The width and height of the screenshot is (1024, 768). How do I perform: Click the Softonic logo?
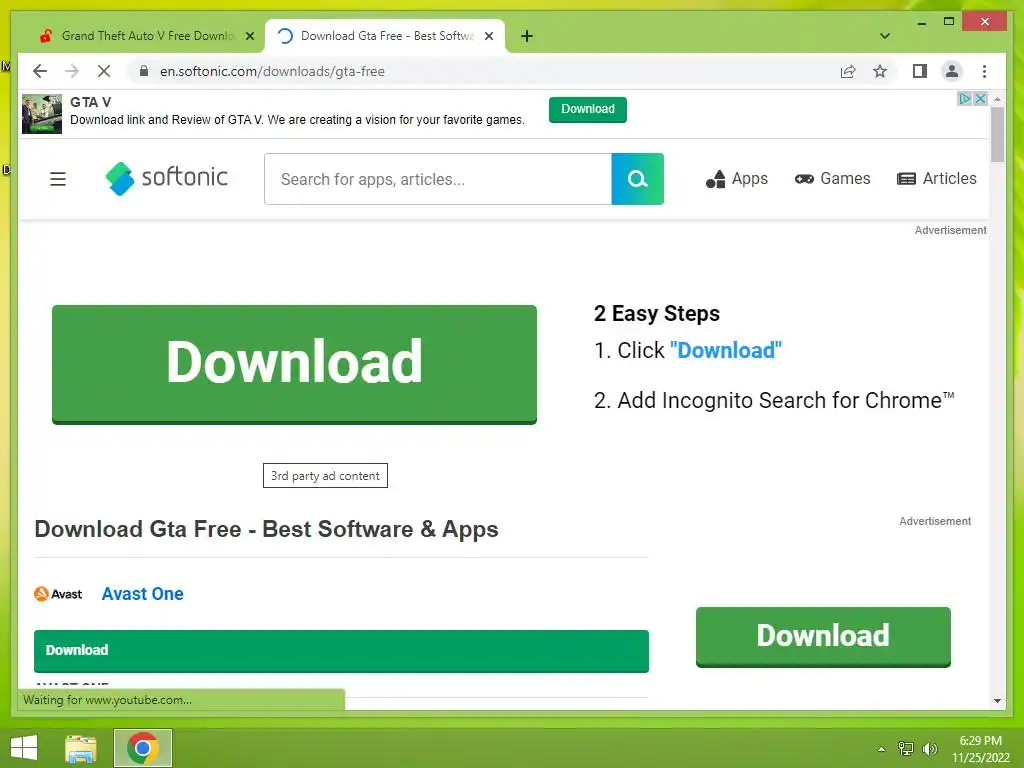pos(167,178)
